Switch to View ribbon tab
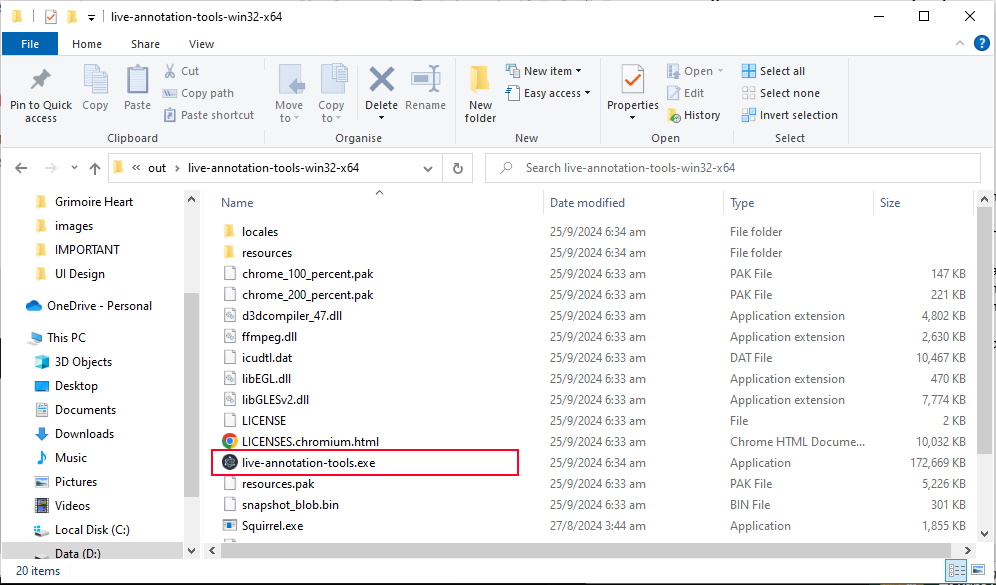 pyautogui.click(x=201, y=44)
